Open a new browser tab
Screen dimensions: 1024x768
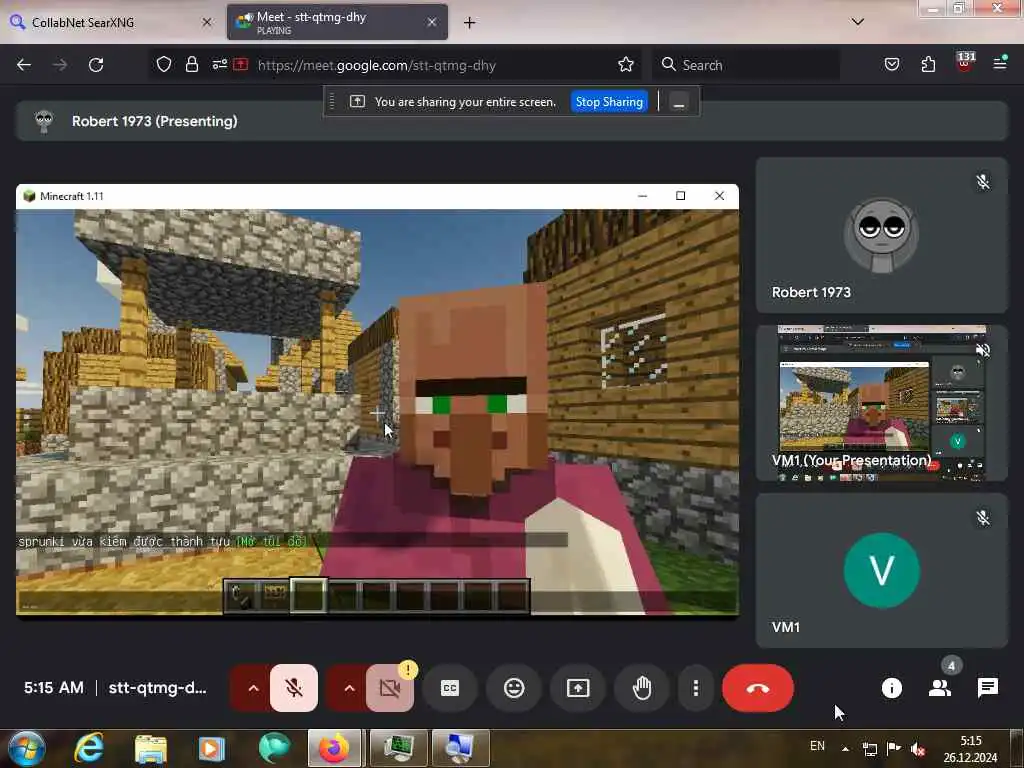pos(469,22)
